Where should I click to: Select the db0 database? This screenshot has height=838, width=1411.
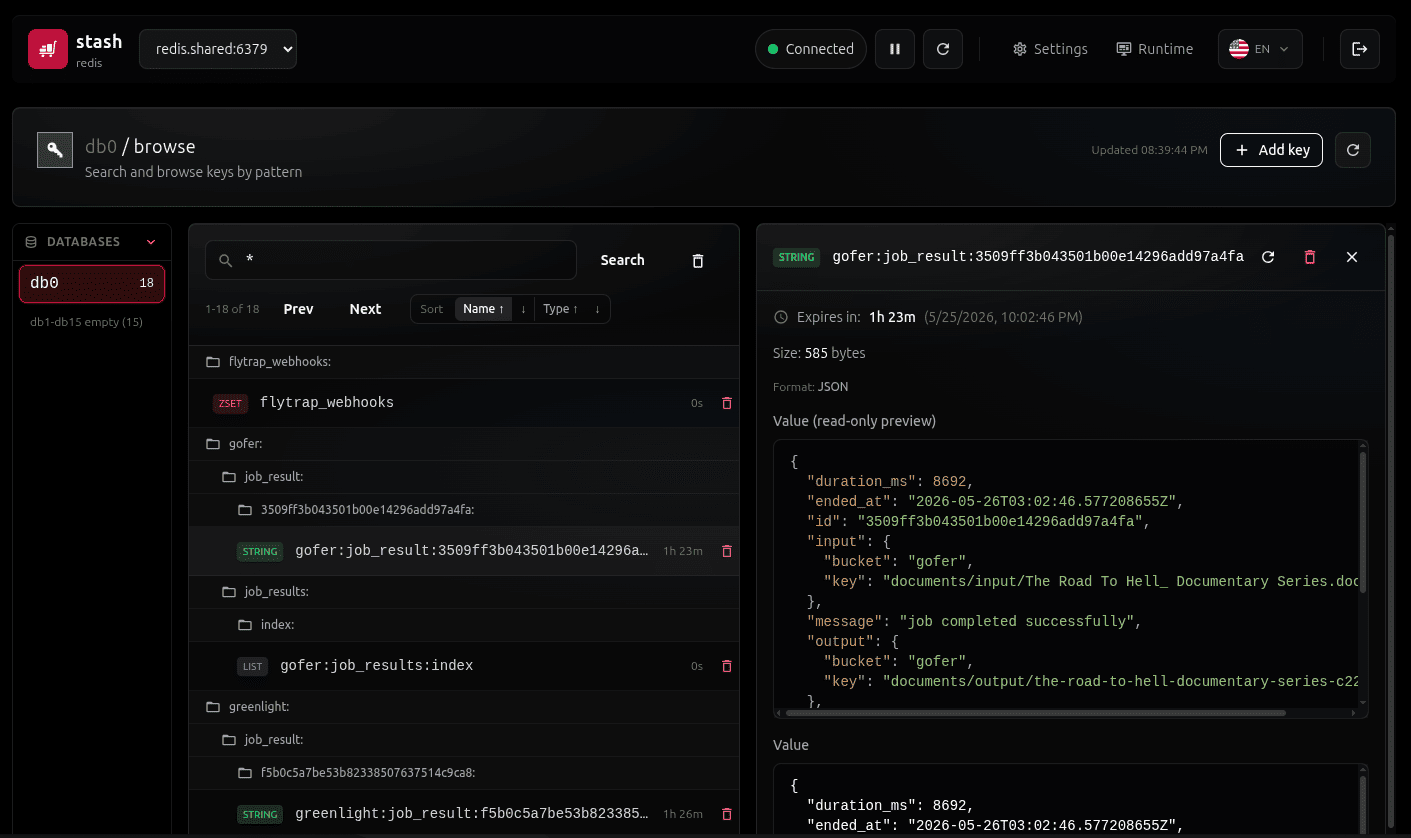coord(92,283)
